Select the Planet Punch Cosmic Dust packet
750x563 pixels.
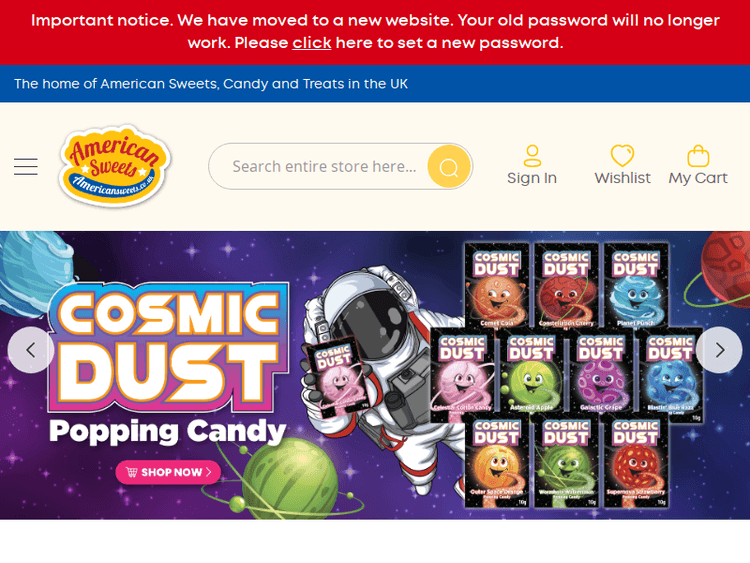[636, 286]
